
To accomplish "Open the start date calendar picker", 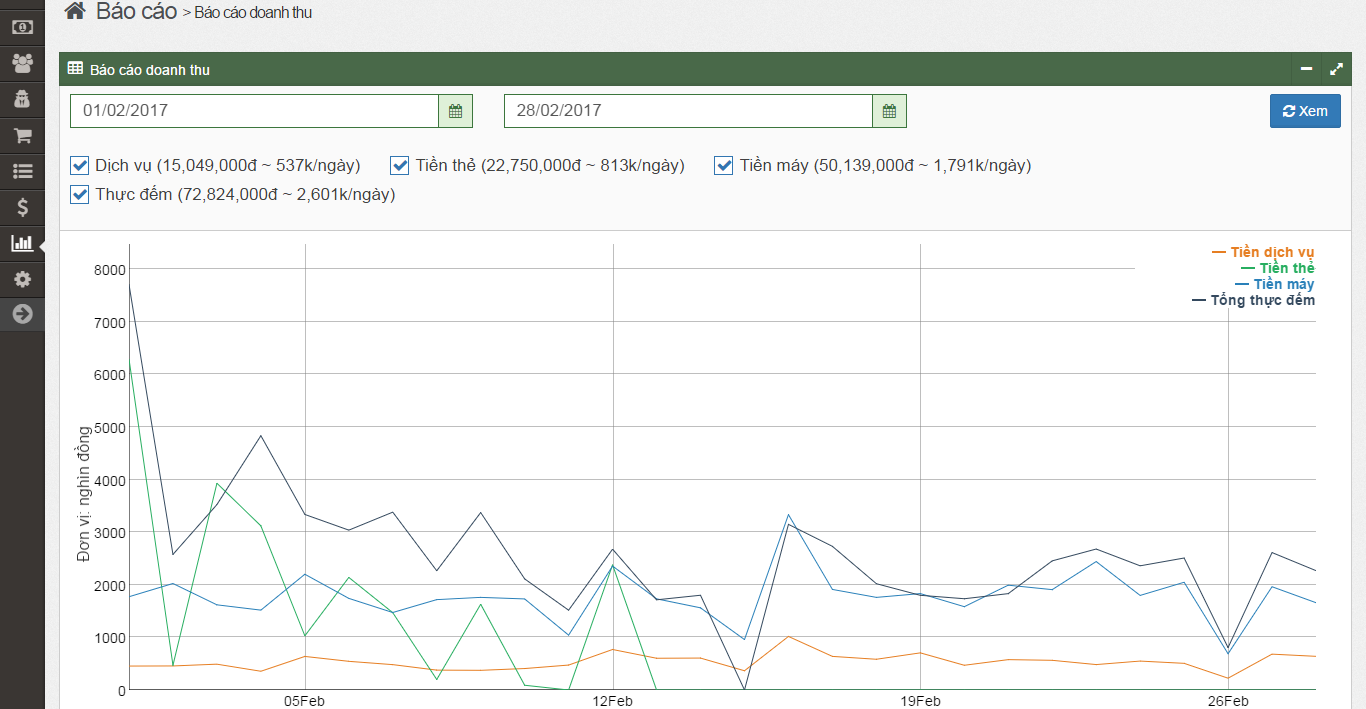I will pos(455,111).
